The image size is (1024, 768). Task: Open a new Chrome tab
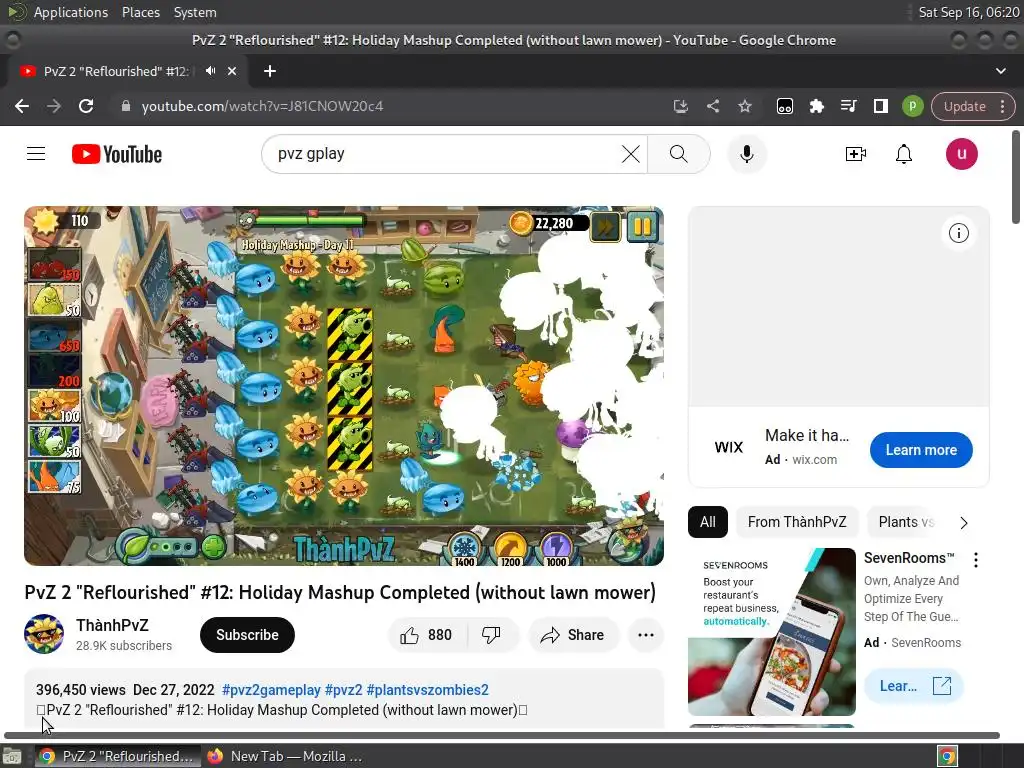point(270,71)
